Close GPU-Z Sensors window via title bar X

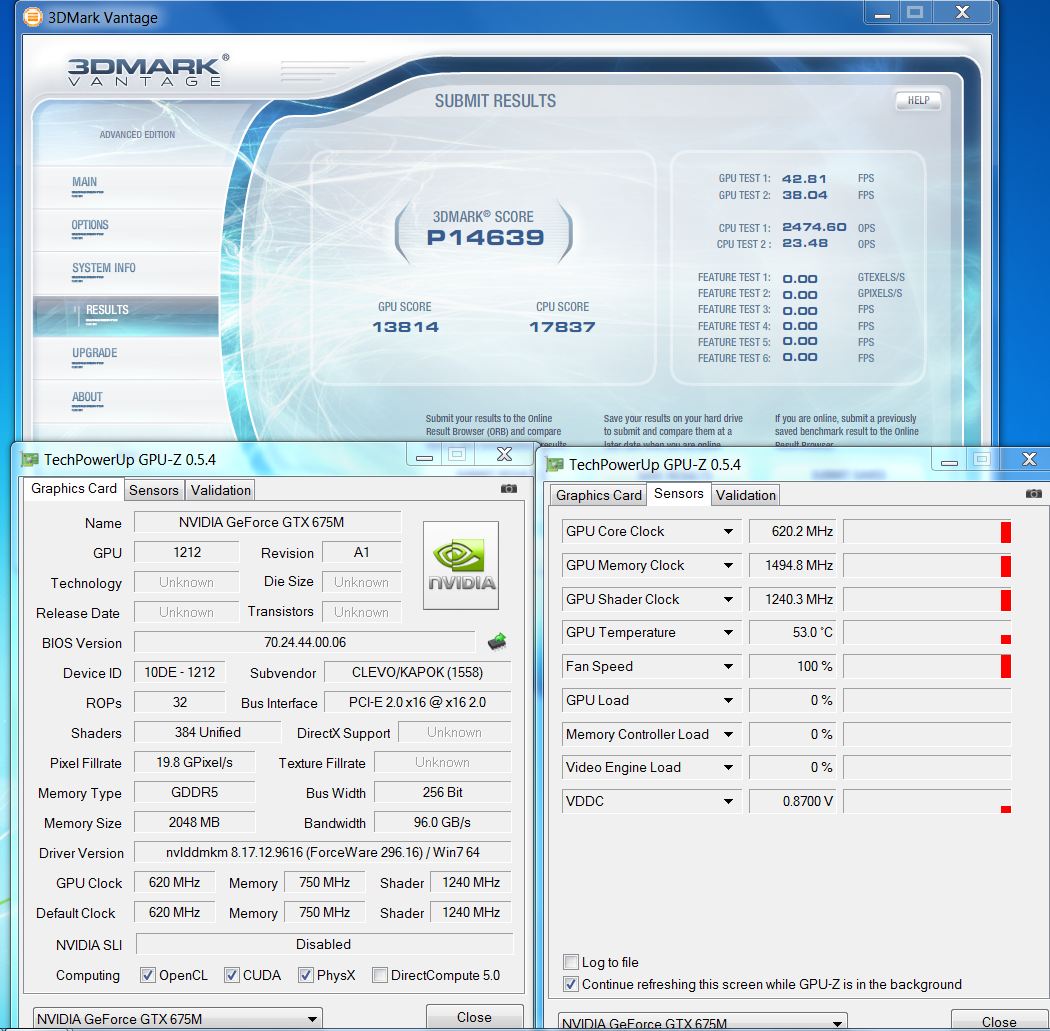coord(1029,460)
